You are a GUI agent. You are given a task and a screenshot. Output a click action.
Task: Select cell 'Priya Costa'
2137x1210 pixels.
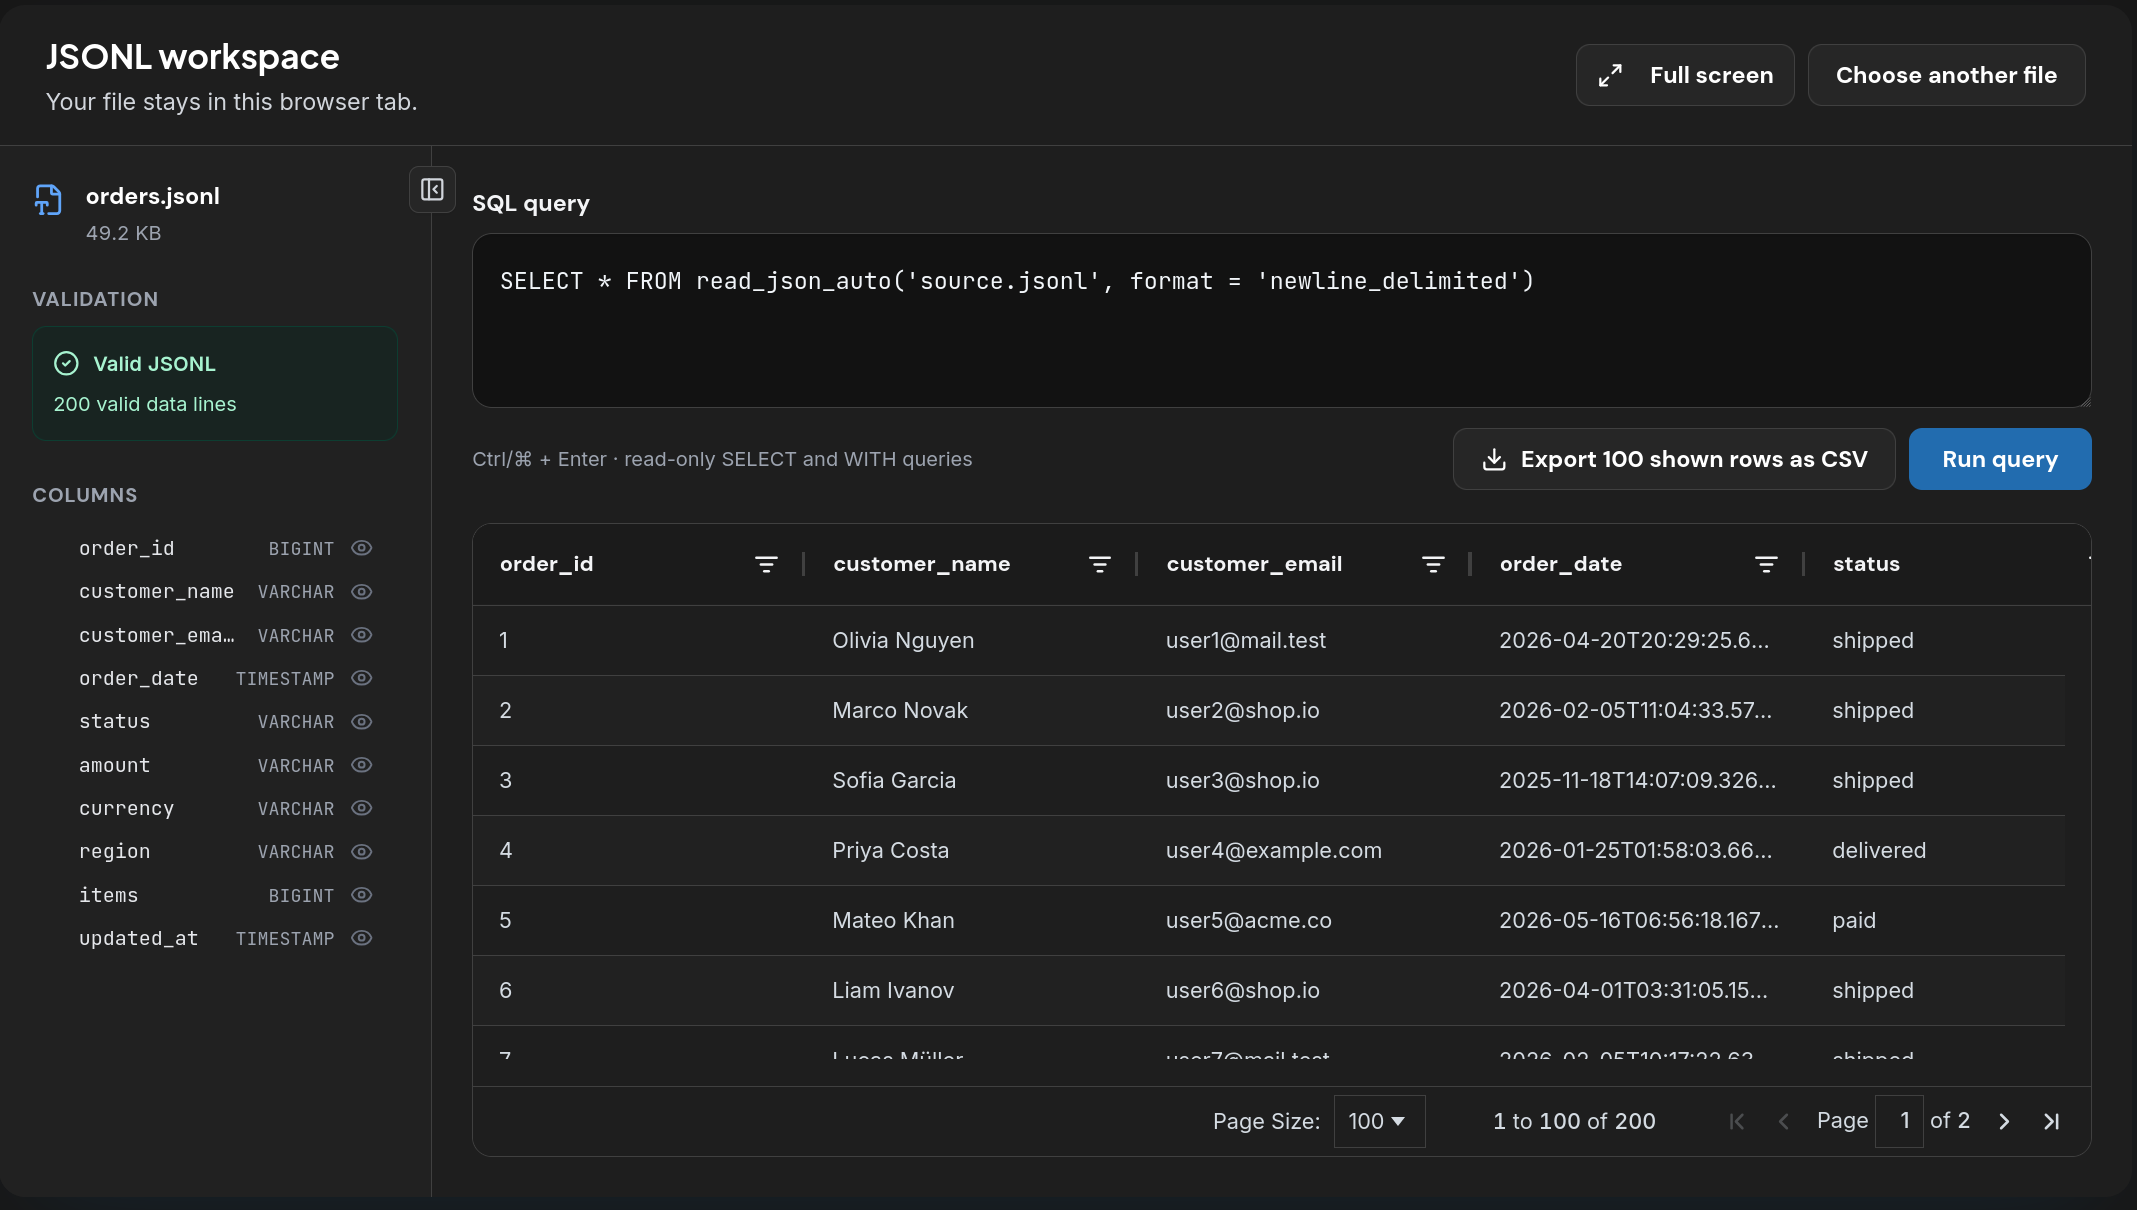890,850
